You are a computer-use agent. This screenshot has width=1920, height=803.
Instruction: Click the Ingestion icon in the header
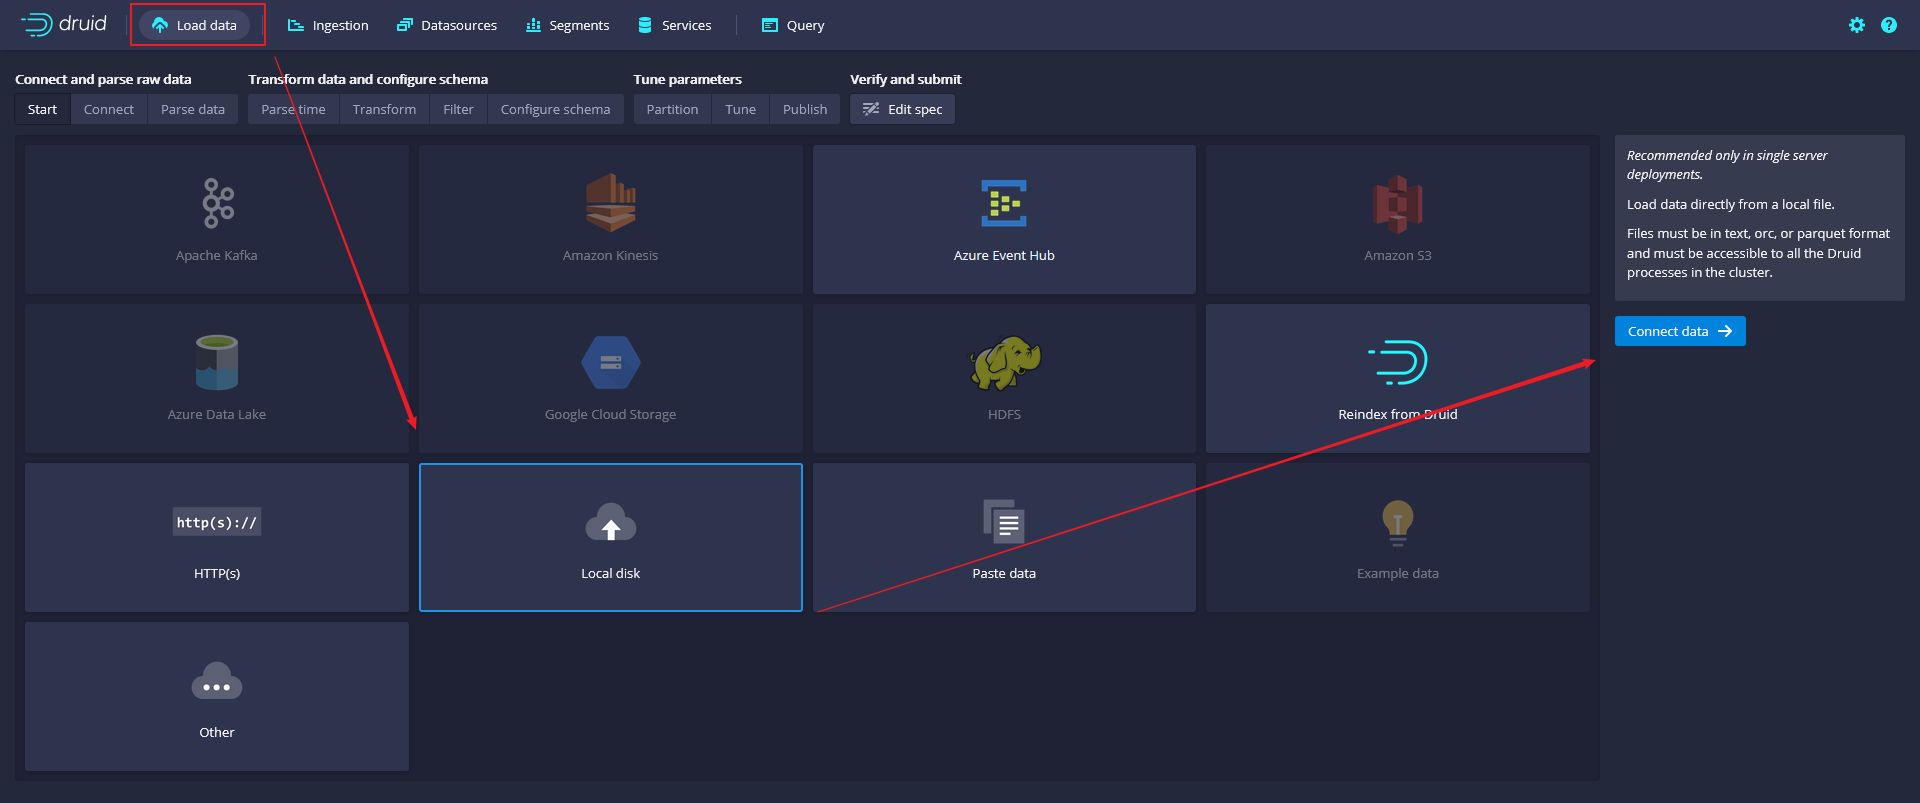(x=296, y=25)
